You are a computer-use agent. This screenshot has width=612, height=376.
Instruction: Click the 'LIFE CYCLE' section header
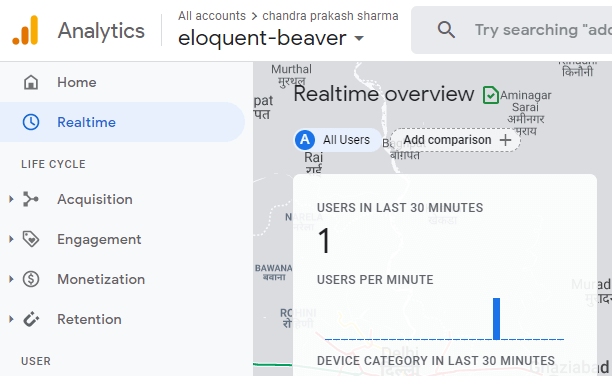coord(53,164)
